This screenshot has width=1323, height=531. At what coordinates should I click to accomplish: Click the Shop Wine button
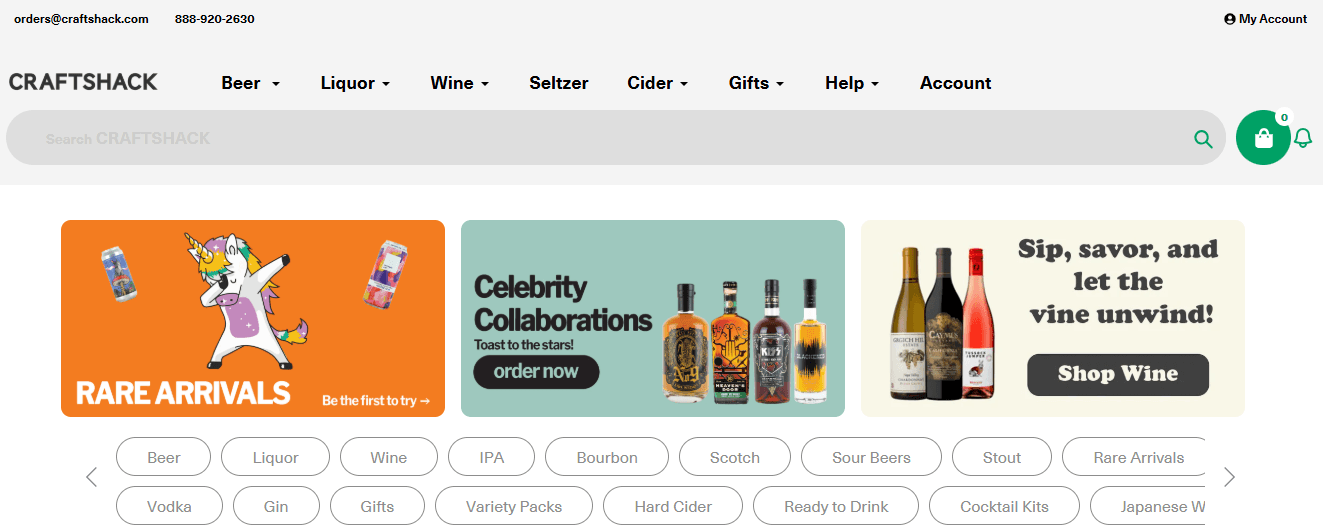[1118, 374]
